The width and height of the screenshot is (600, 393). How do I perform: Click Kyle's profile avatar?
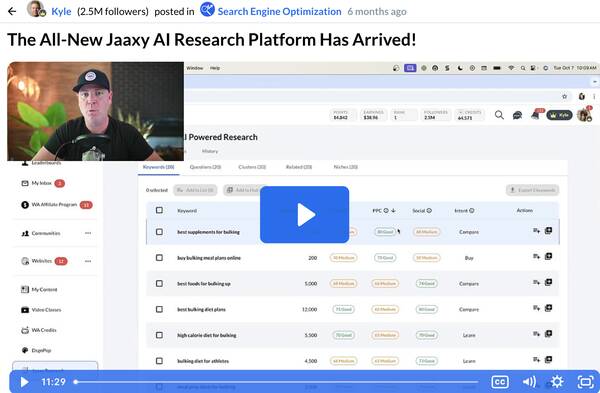(x=36, y=9)
